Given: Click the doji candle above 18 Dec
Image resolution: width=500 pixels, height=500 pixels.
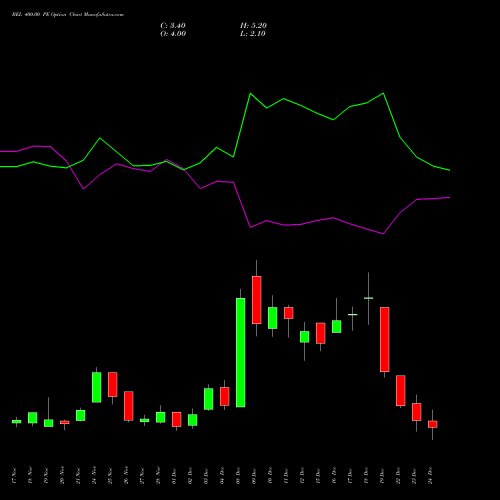Looking at the screenshot, I should tap(369, 298).
